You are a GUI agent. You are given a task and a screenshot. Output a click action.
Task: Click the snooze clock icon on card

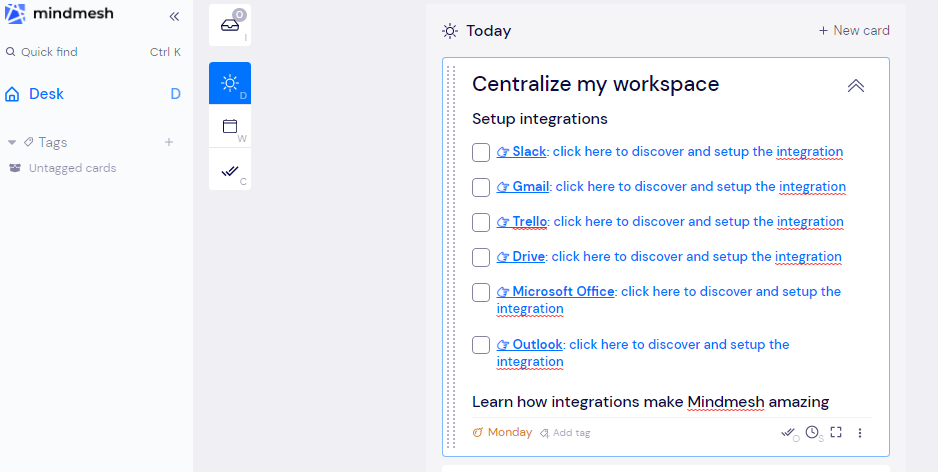812,432
